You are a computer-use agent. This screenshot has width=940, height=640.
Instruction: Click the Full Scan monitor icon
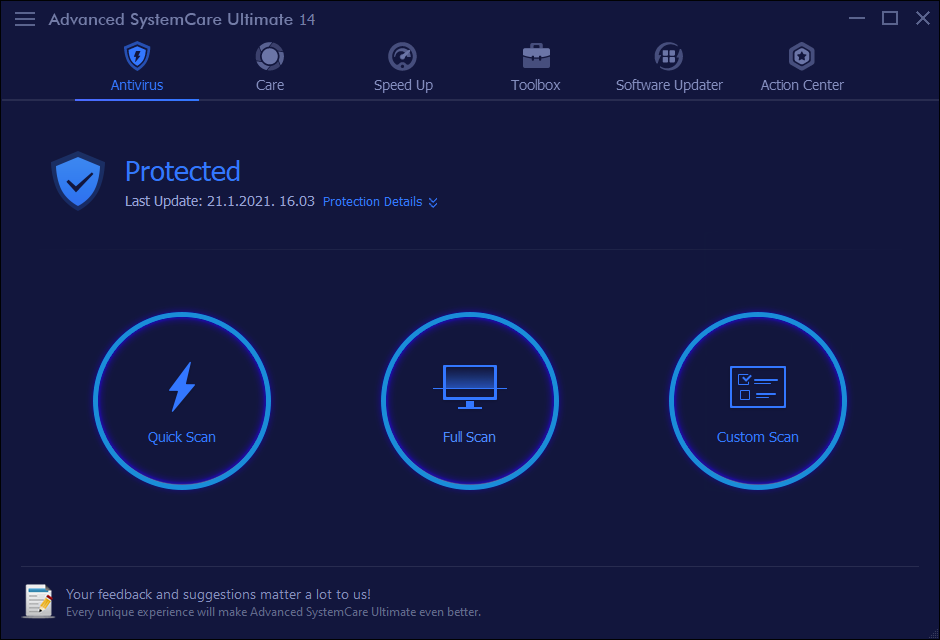coord(470,387)
